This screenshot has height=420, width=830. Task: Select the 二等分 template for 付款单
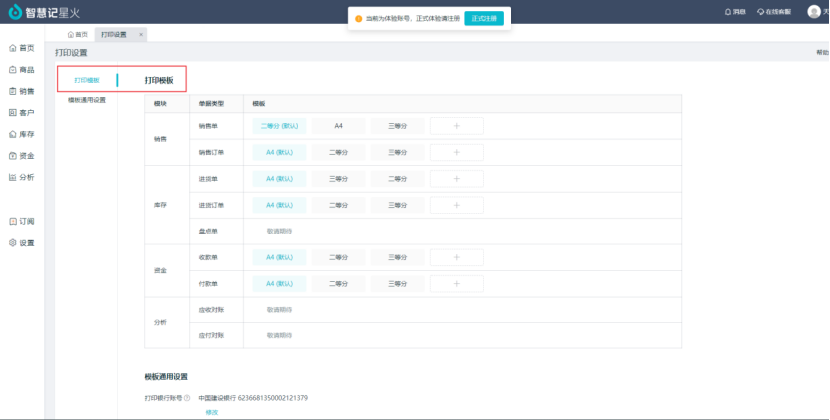tap(338, 284)
